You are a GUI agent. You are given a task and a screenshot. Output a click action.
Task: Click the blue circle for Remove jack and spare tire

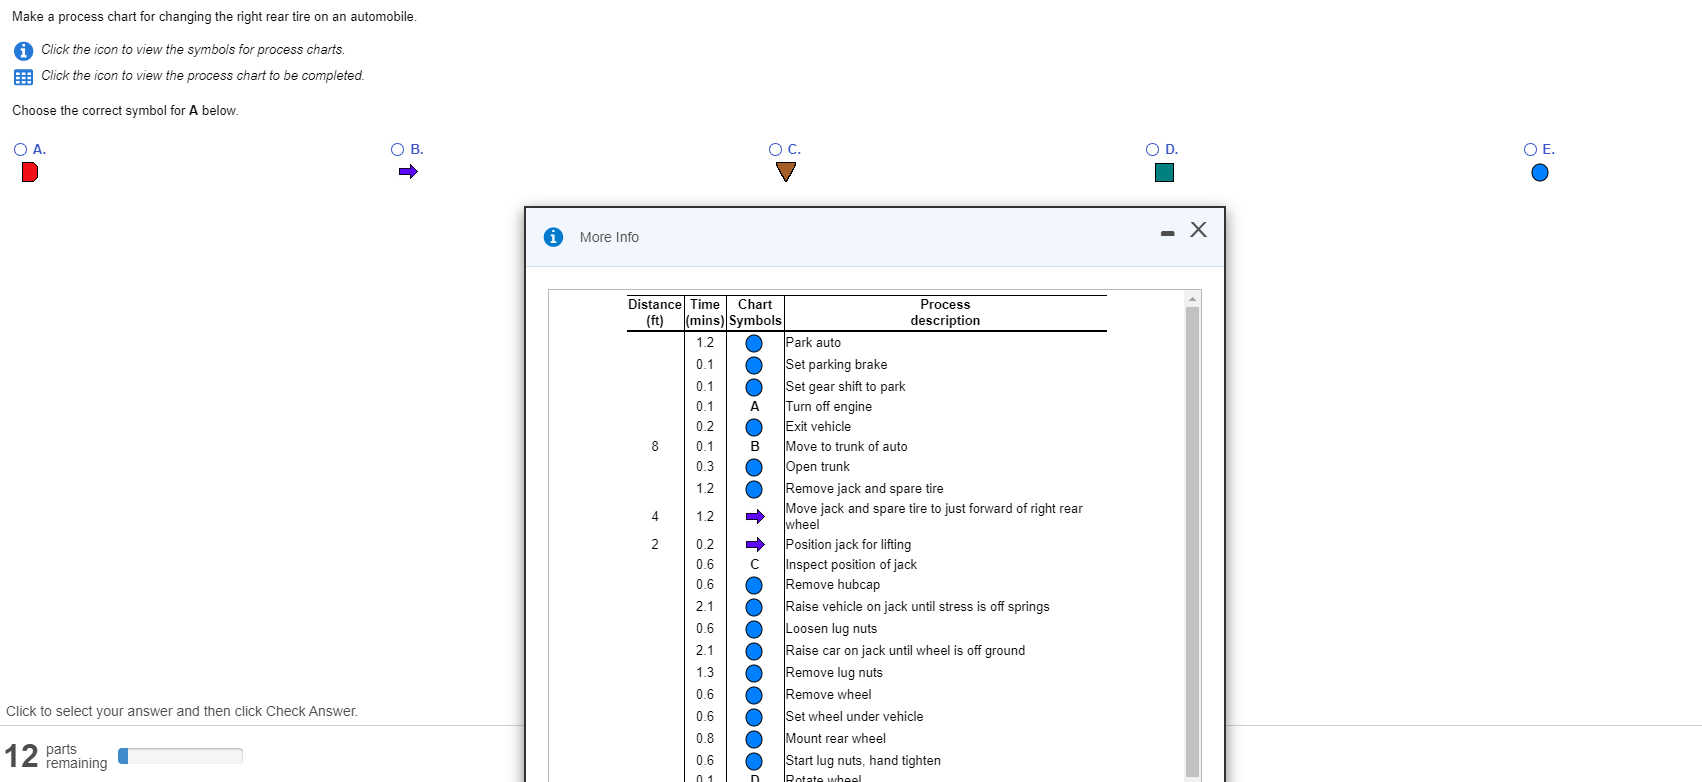(x=754, y=489)
